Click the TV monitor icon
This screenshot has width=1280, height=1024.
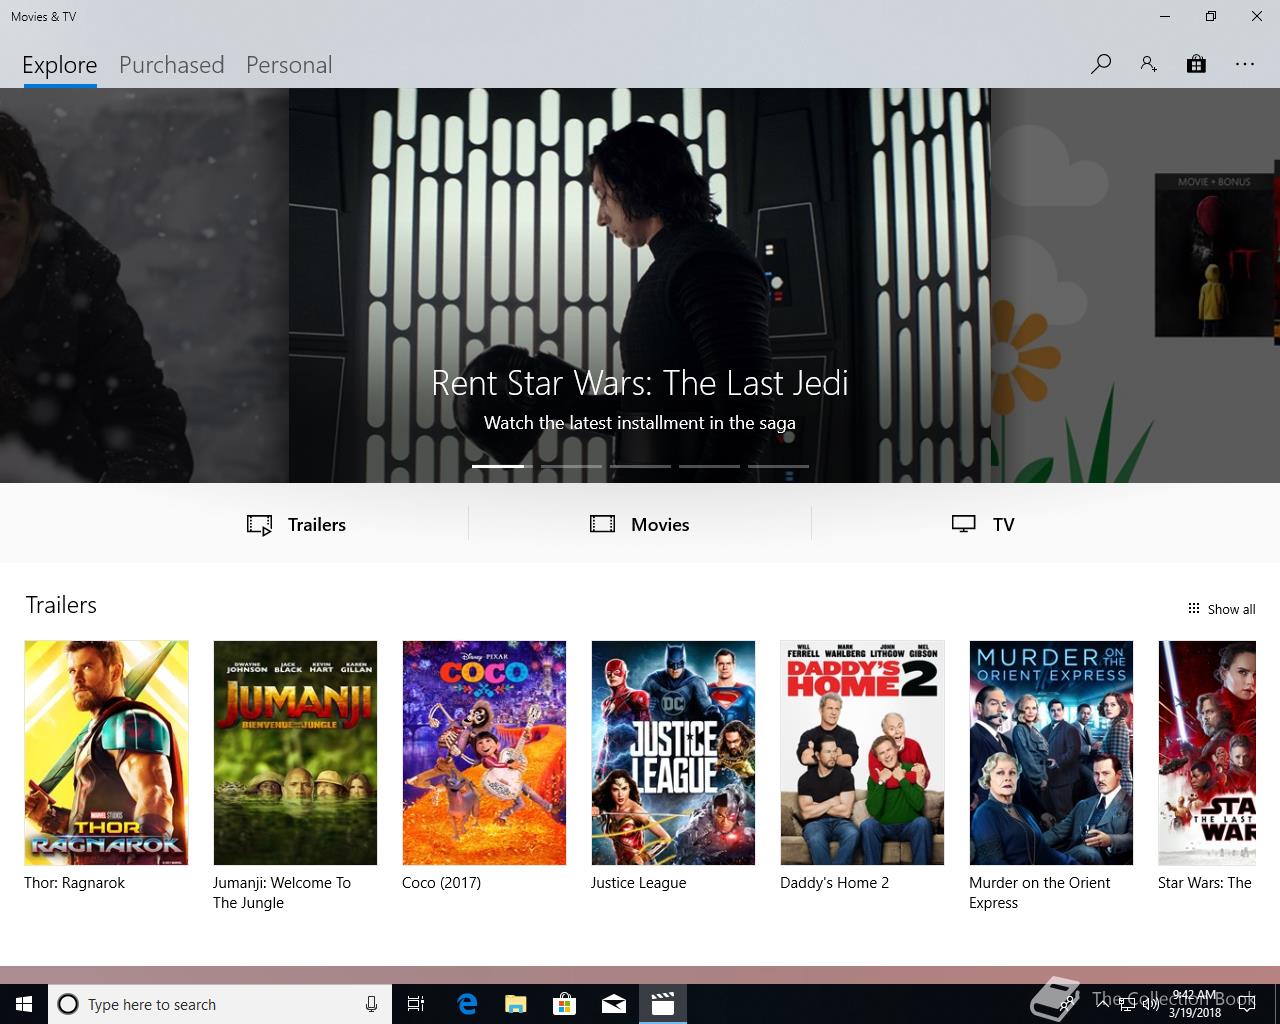964,524
